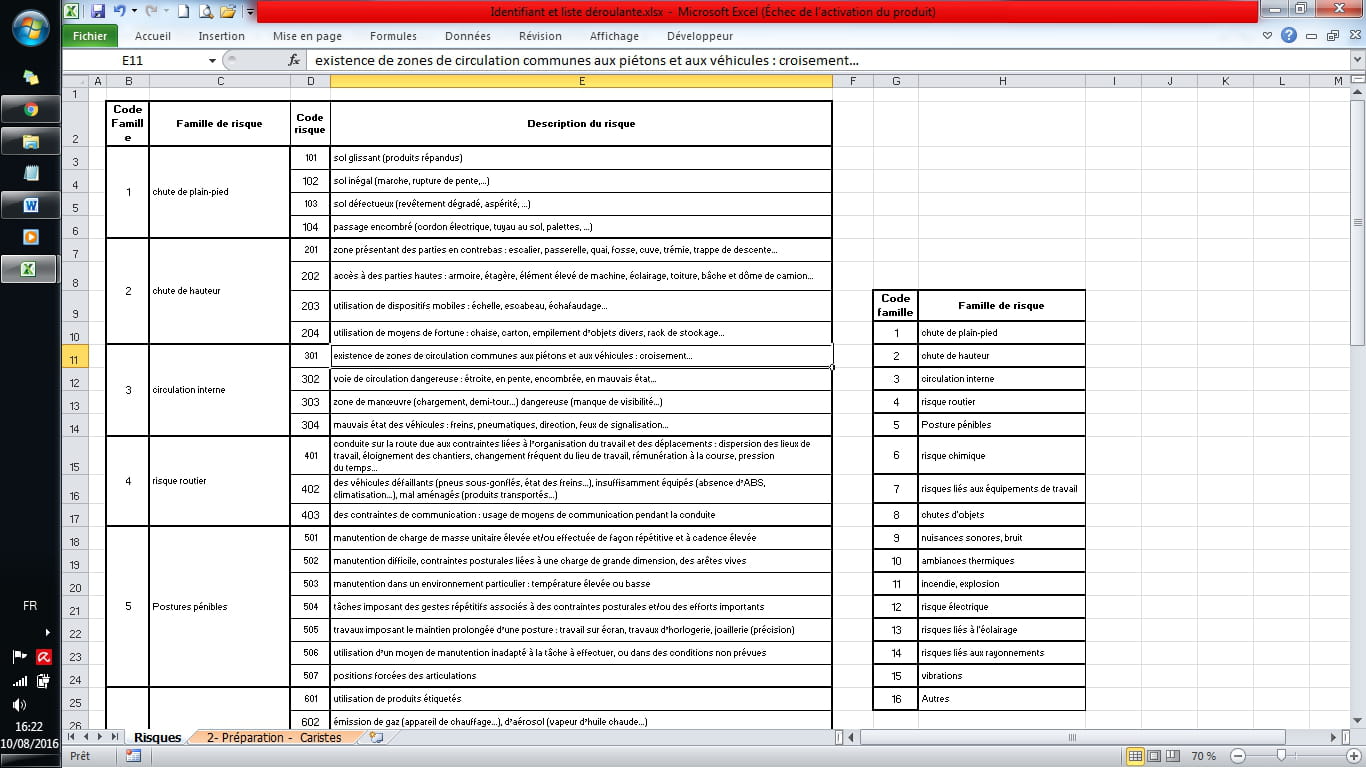The height and width of the screenshot is (768, 1366).
Task: Click the 'Description du risque' header cell
Action: tap(581, 124)
